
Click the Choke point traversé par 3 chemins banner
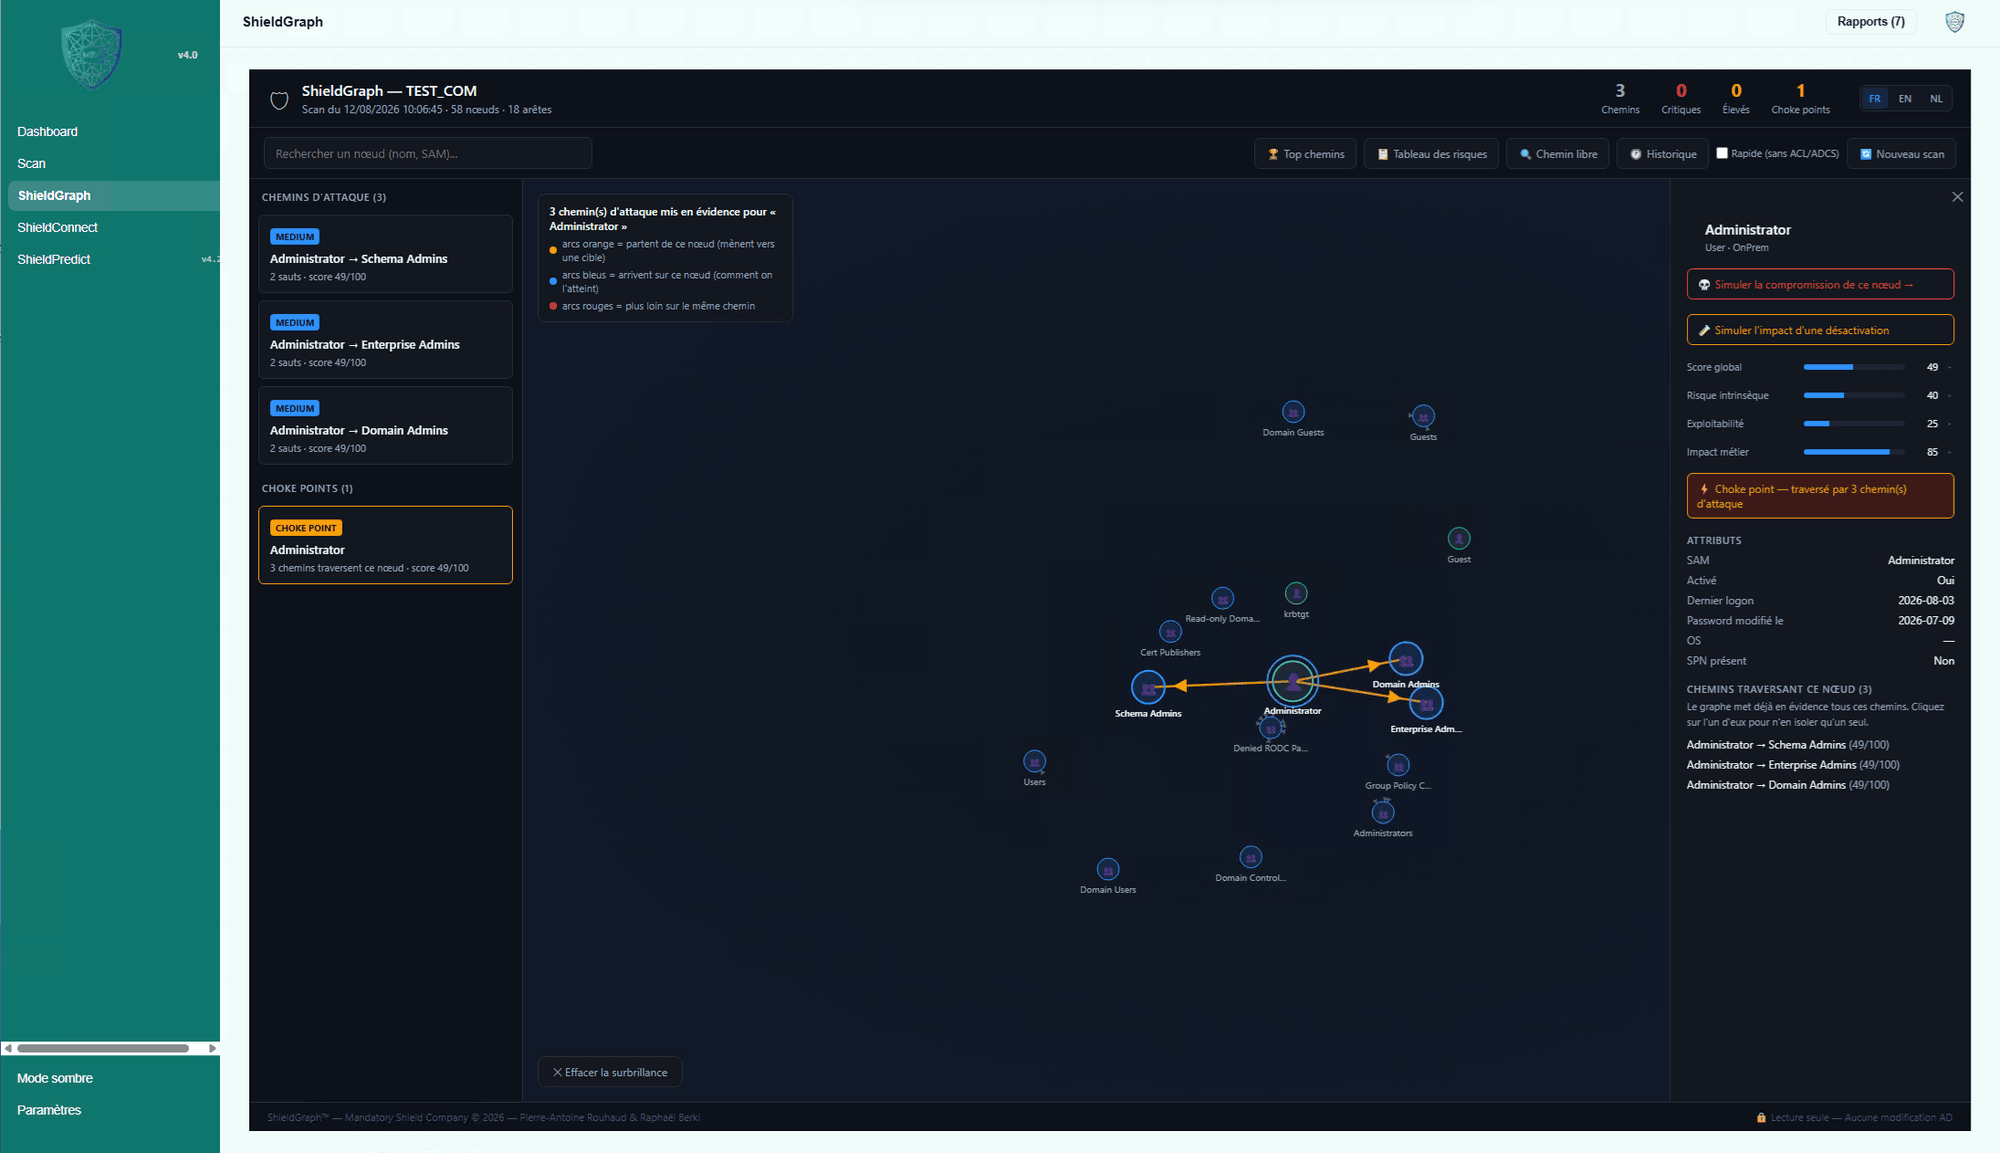point(1820,496)
